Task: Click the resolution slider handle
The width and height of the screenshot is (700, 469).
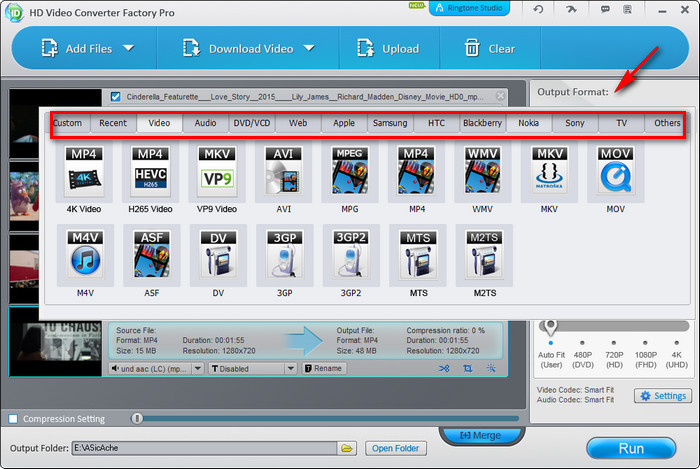Action: coord(550,326)
